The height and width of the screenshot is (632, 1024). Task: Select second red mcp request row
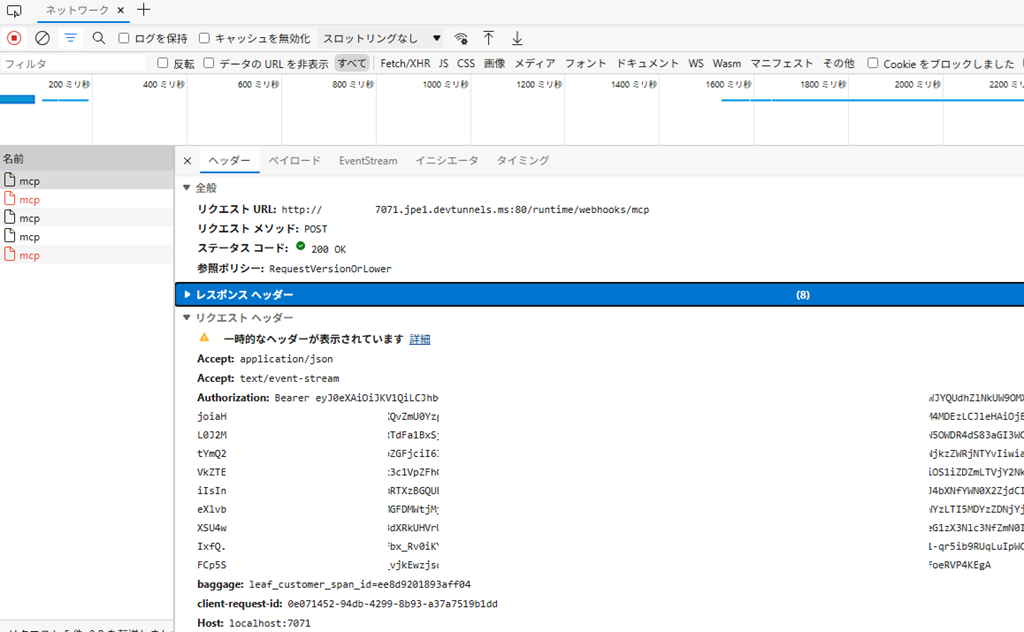coord(87,199)
